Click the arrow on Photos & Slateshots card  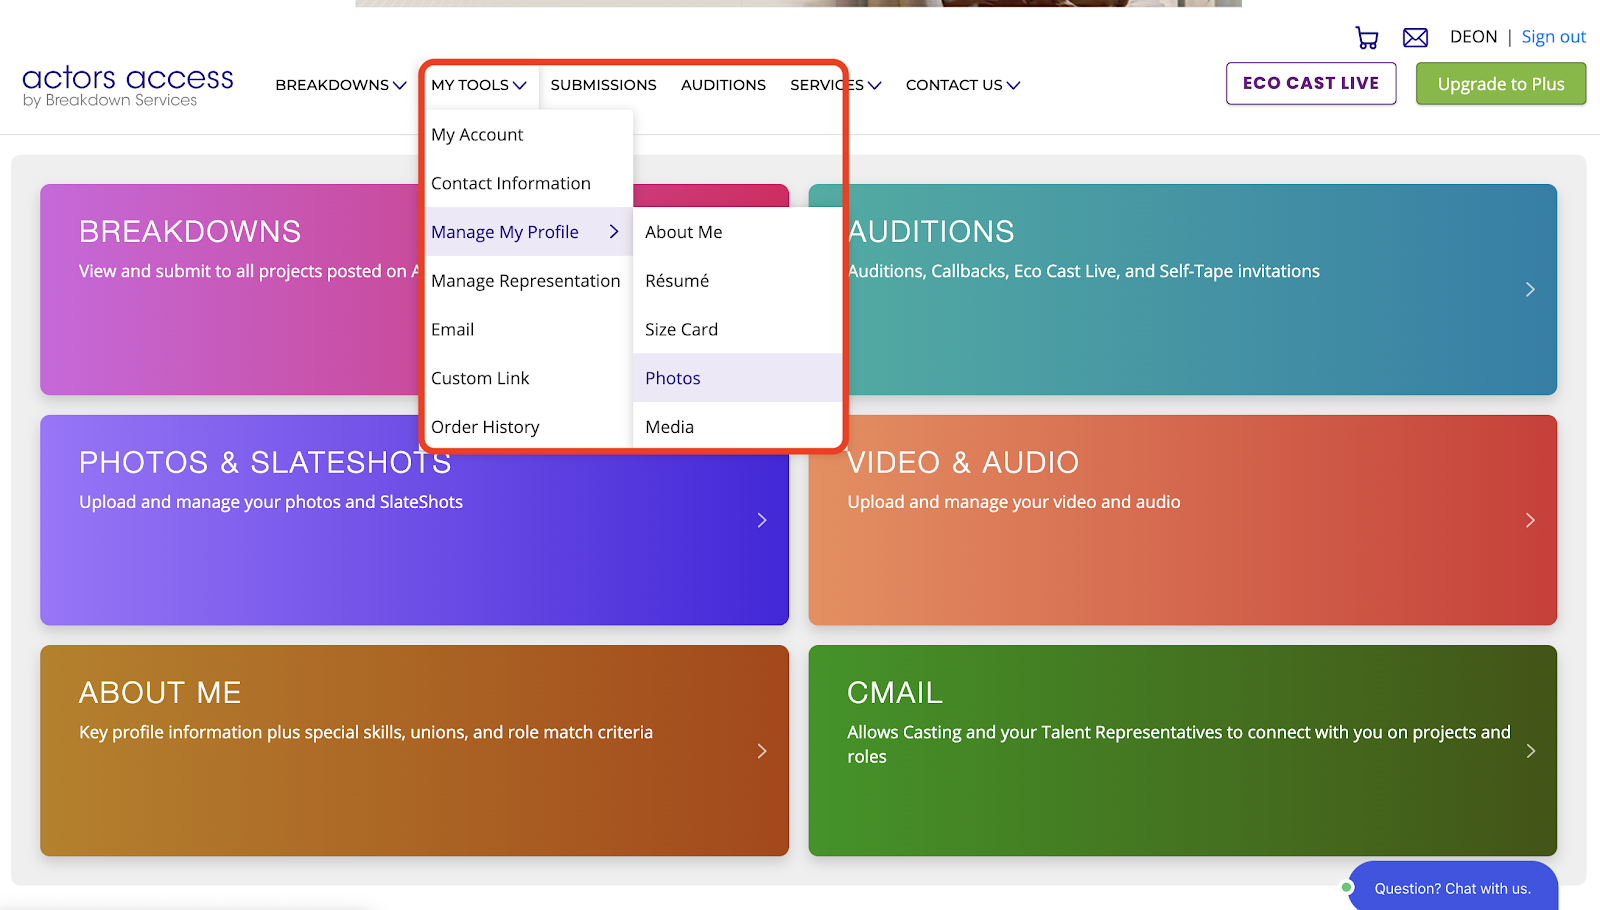pos(762,520)
